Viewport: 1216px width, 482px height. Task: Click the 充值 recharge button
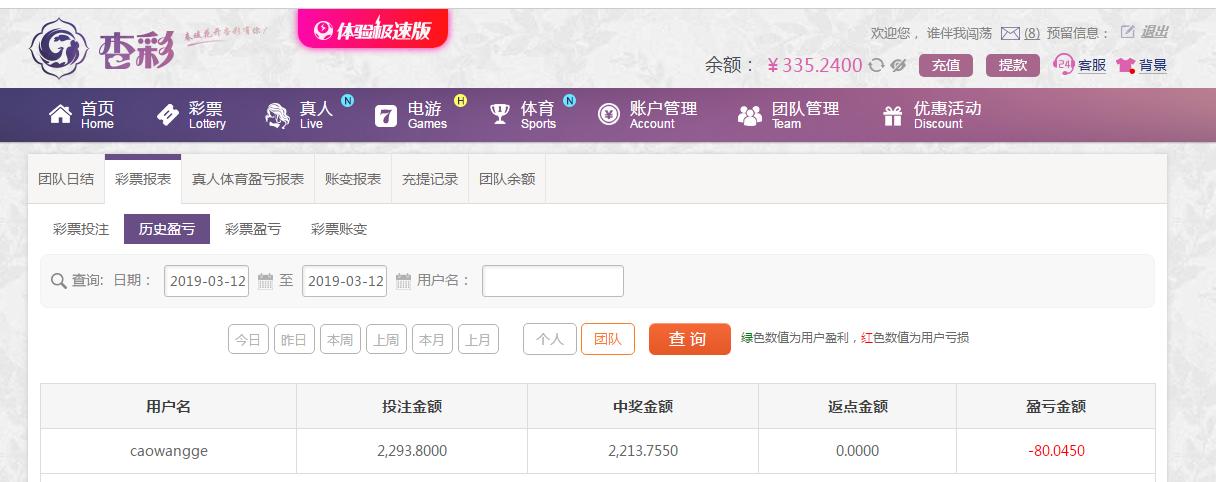[946, 65]
